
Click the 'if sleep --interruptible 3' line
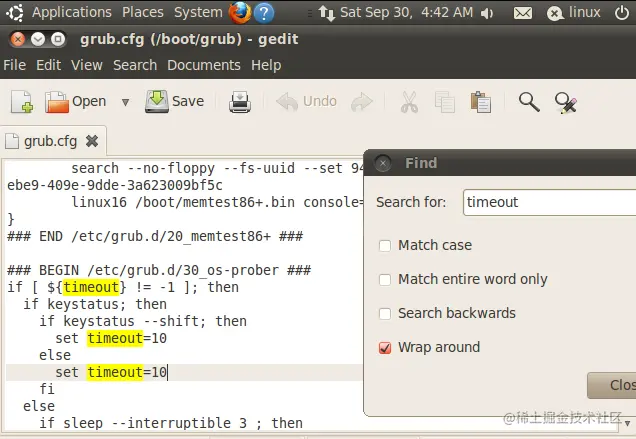pos(171,423)
